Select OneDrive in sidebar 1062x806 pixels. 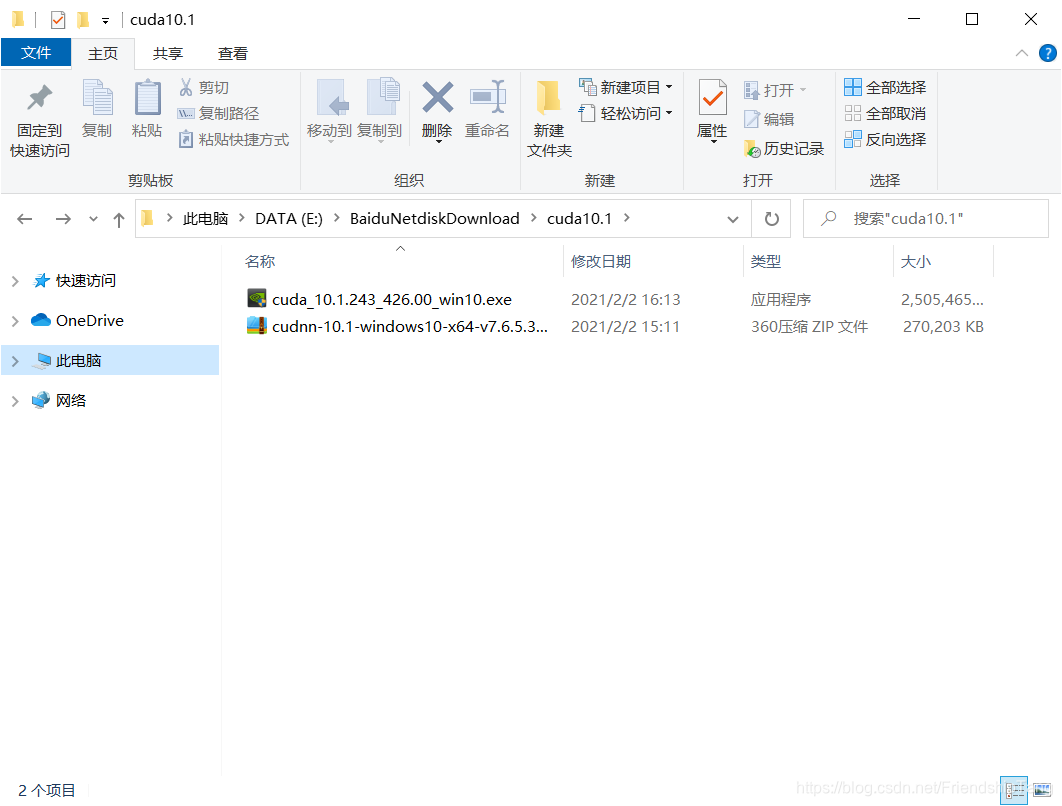[x=78, y=320]
